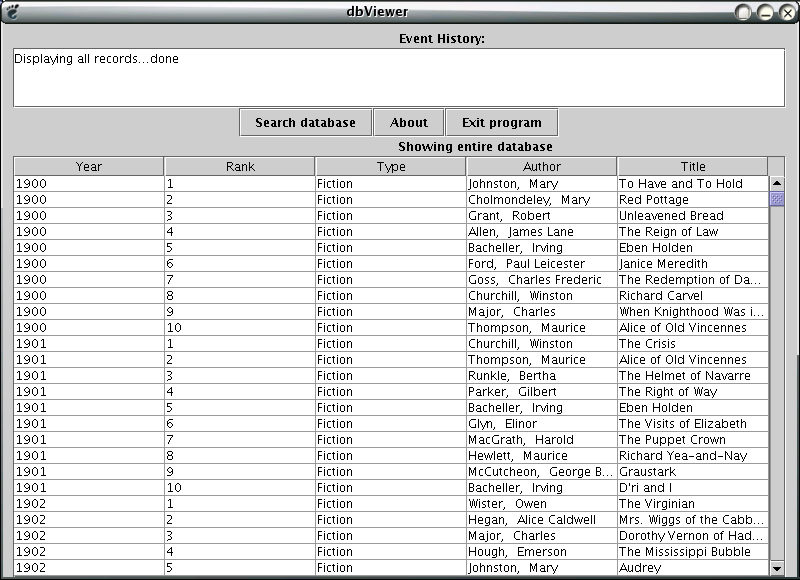
Task: Click the author cell Glyn, Elinor
Action: (541, 424)
